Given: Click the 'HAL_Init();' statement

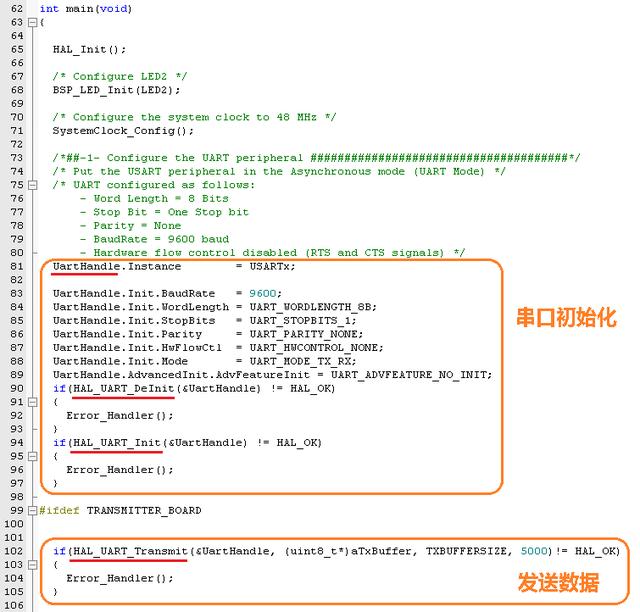Looking at the screenshot, I should 89,49.
